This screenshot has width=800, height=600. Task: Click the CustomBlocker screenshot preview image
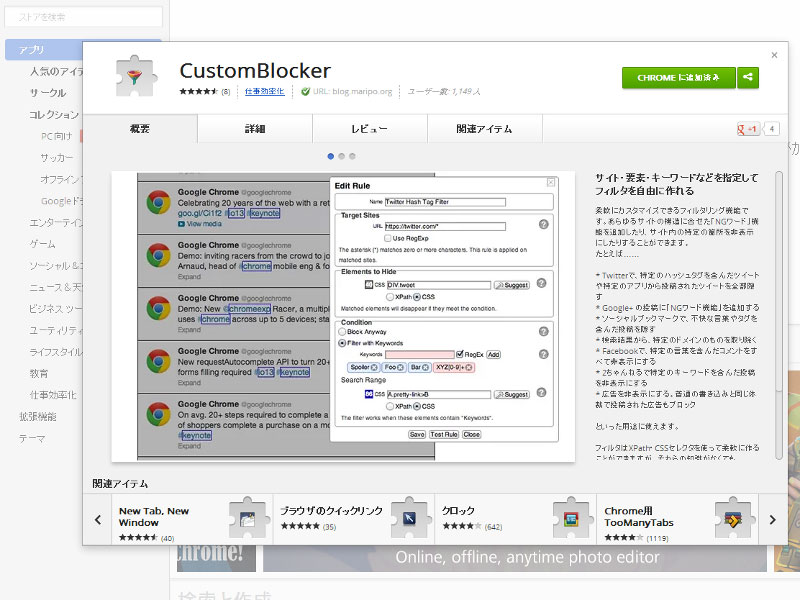(343, 317)
